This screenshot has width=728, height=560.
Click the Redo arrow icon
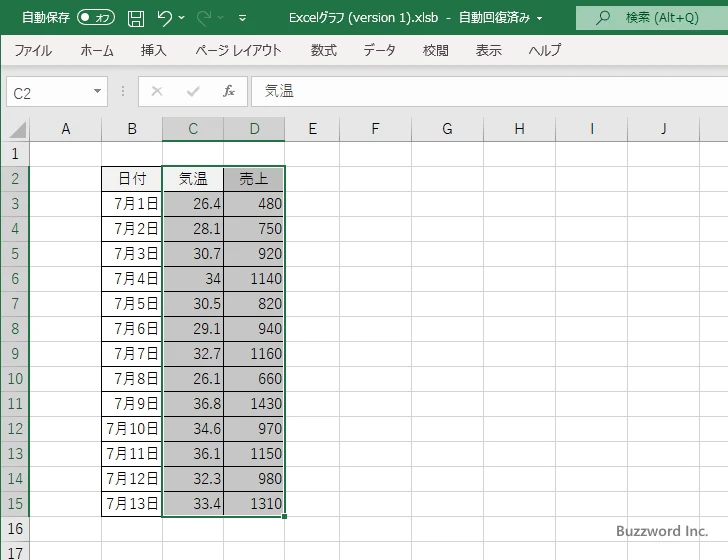(x=203, y=18)
